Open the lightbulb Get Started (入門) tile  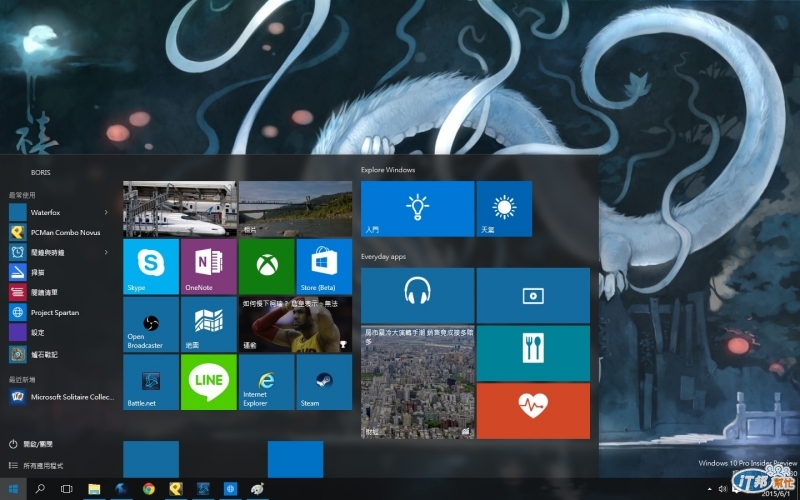(417, 209)
